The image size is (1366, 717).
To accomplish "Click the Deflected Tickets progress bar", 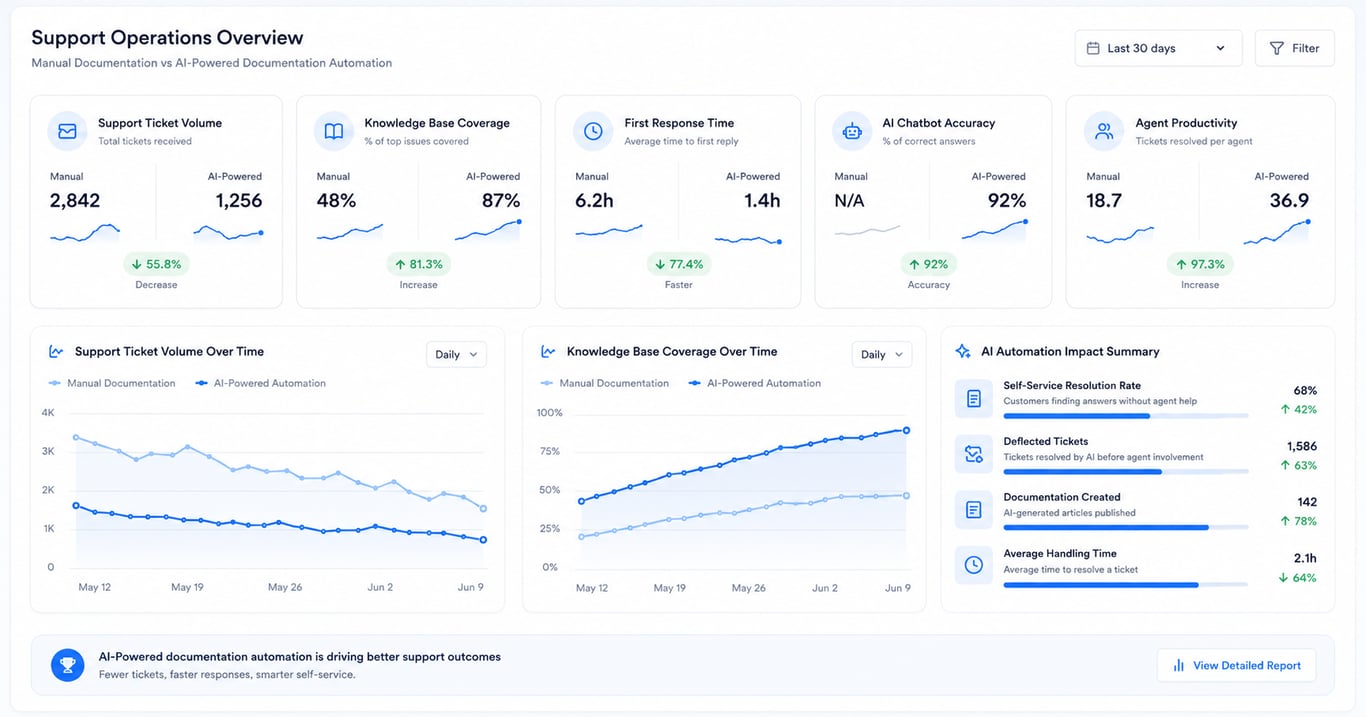I will click(x=1125, y=472).
